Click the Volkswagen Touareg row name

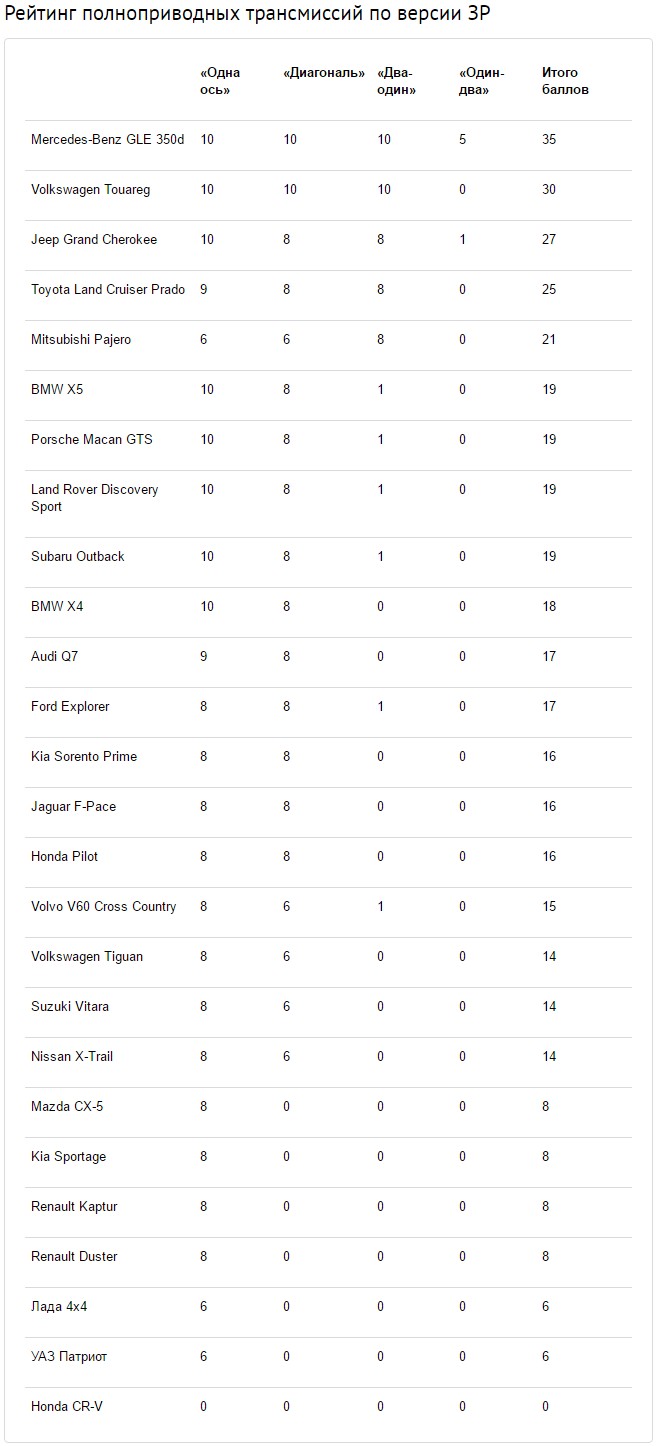(x=91, y=190)
